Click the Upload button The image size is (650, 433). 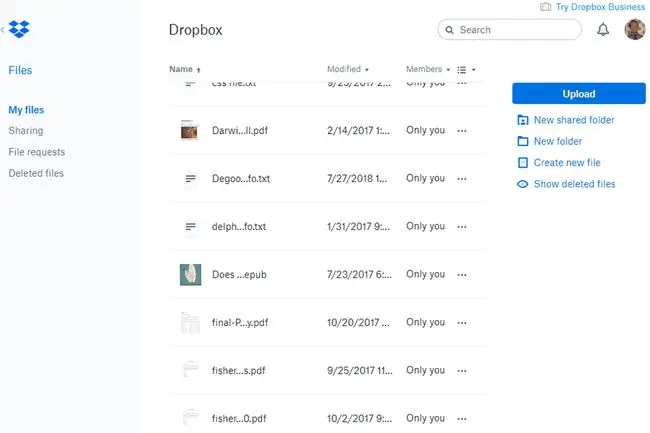pos(579,94)
